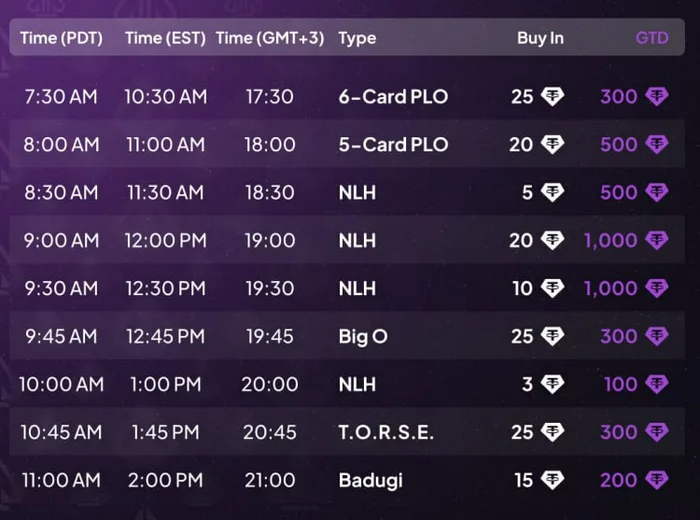
Task: Click the Time (PDT) column header
Action: point(62,39)
